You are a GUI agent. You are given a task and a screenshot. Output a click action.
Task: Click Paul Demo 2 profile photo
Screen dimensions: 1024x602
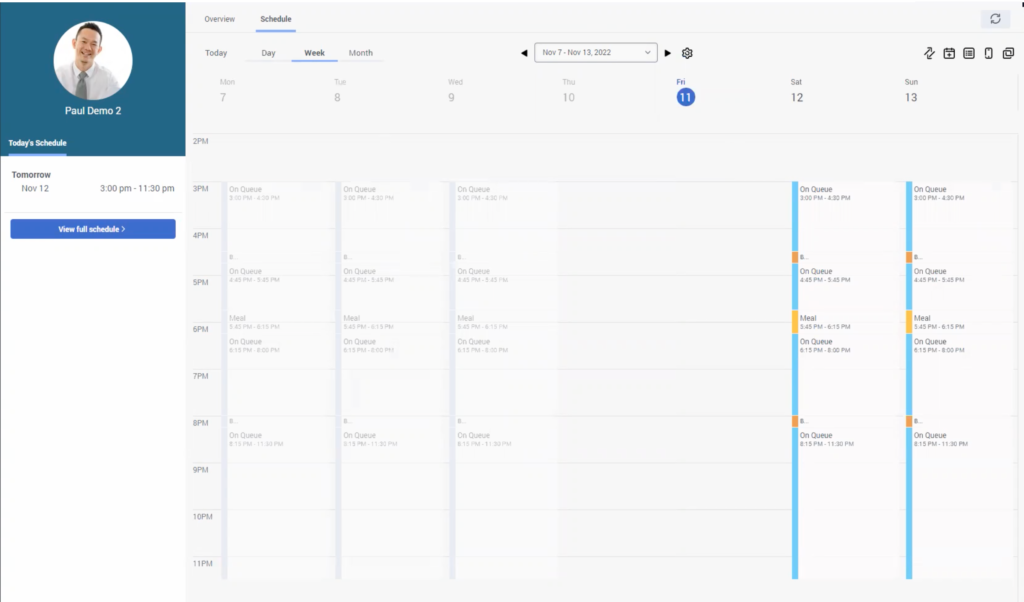(93, 61)
